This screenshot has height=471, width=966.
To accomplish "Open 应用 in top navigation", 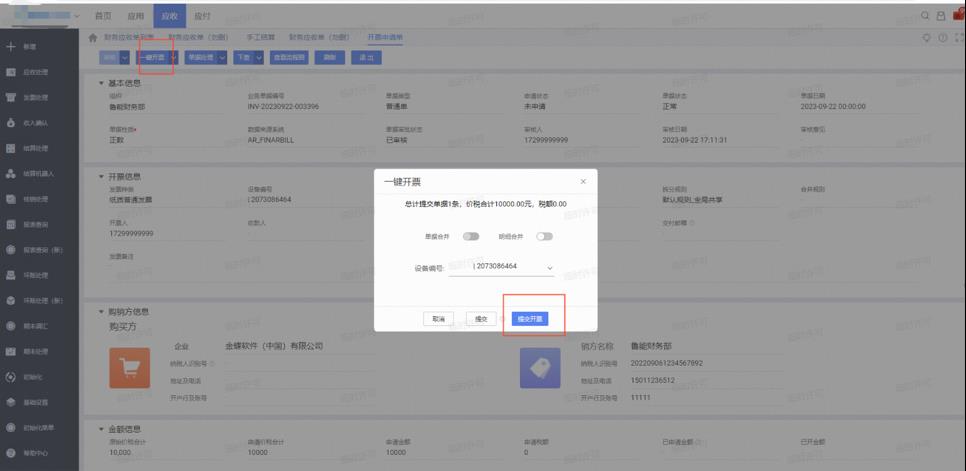I will point(136,16).
